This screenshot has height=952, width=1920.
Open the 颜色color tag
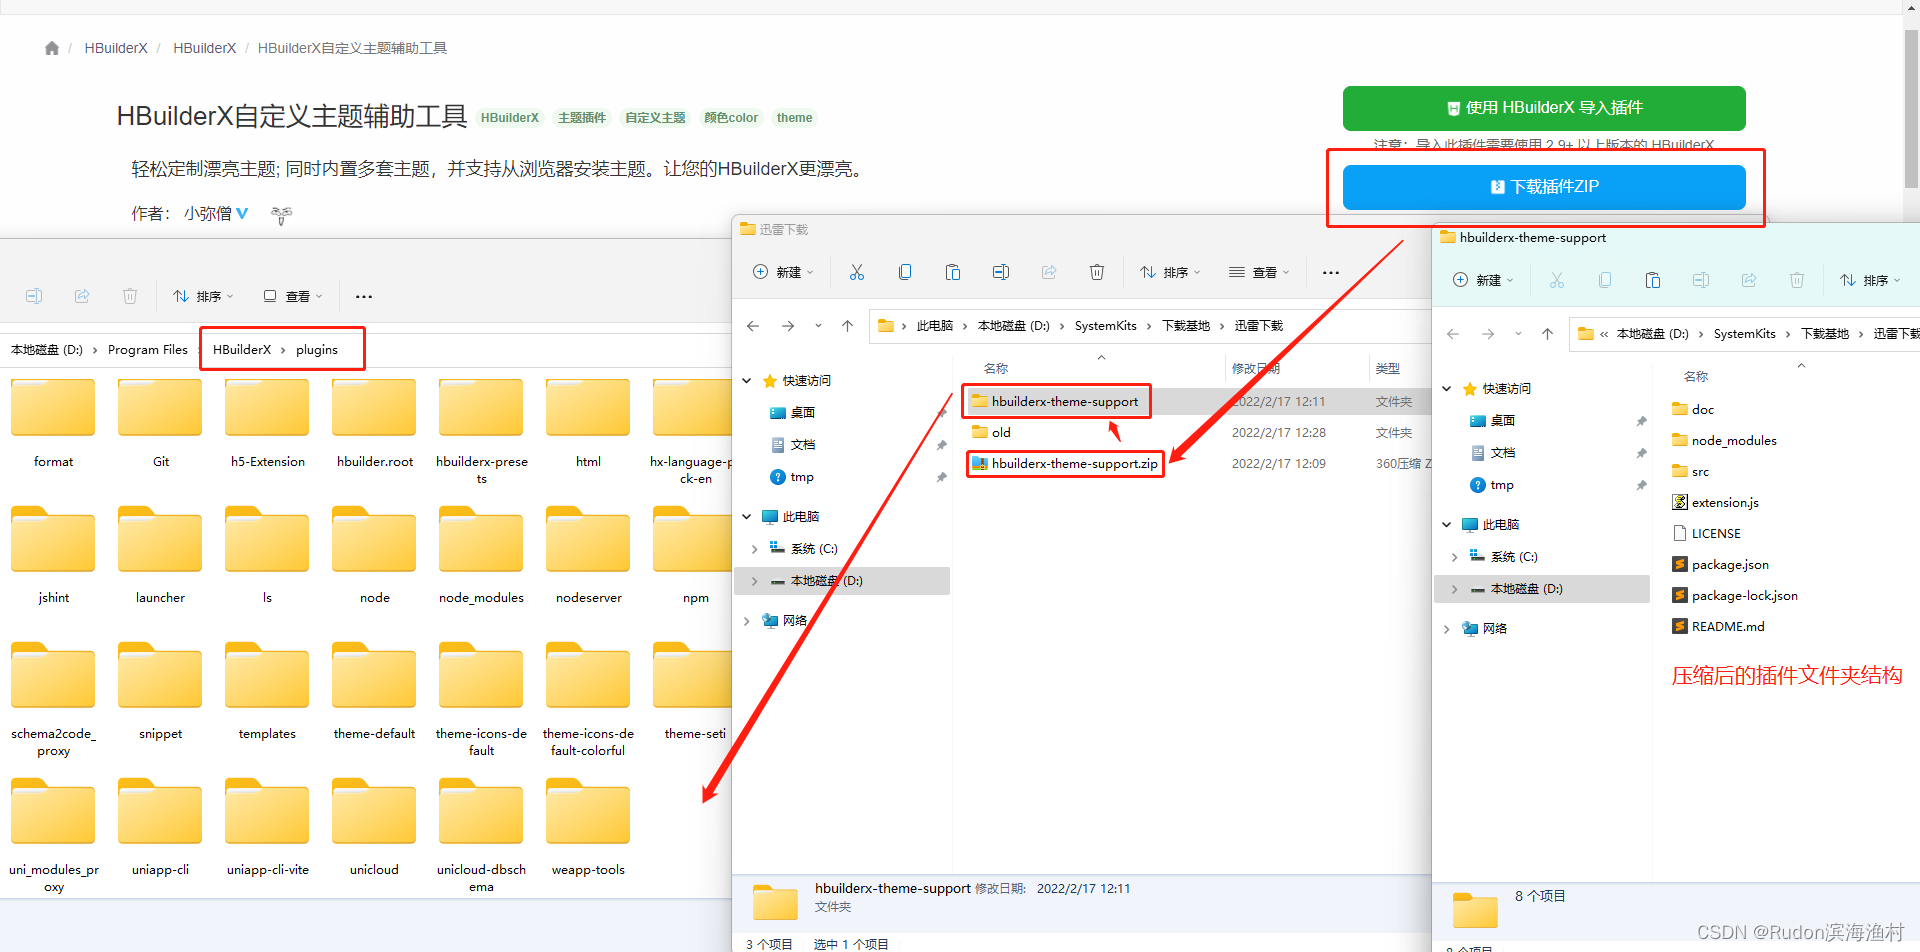(731, 118)
